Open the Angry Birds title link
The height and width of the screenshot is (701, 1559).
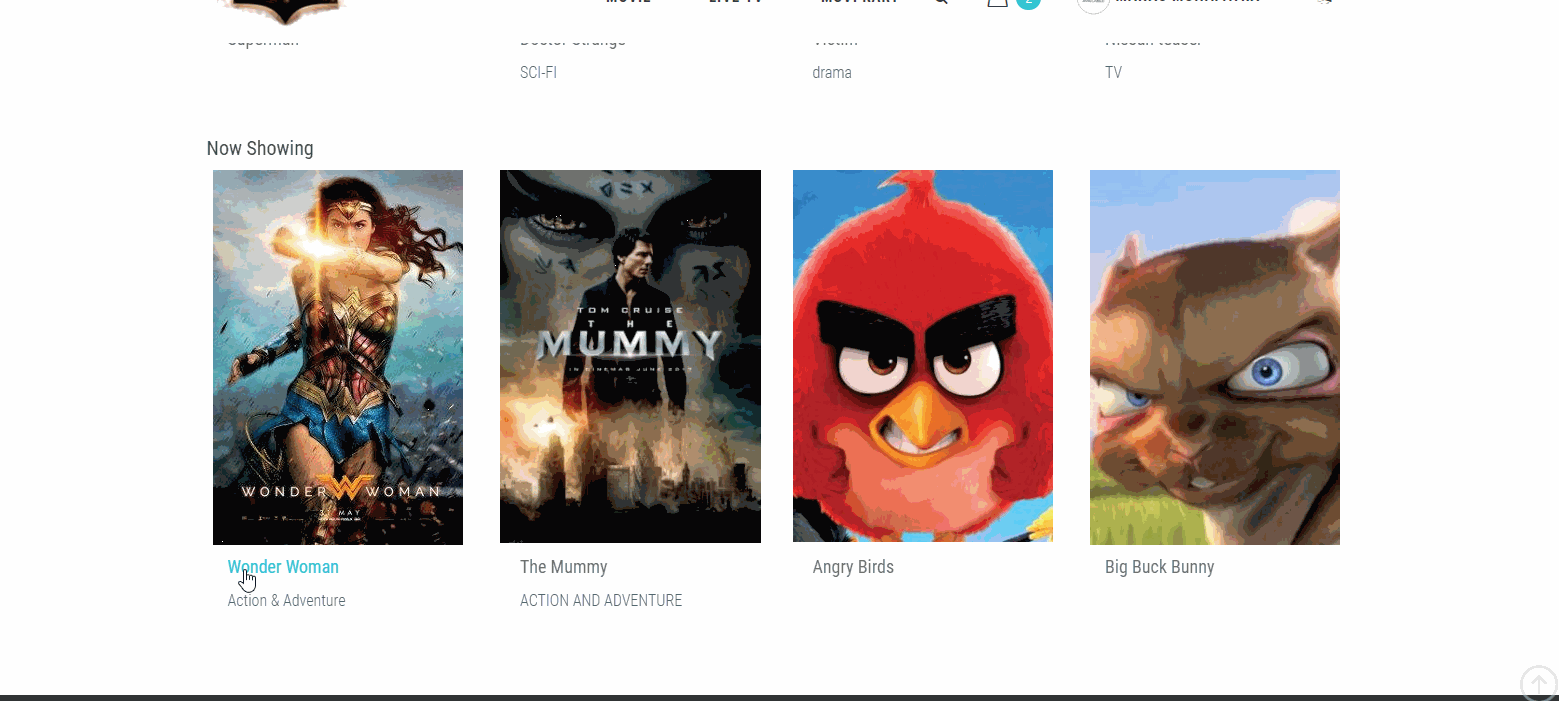(x=853, y=567)
